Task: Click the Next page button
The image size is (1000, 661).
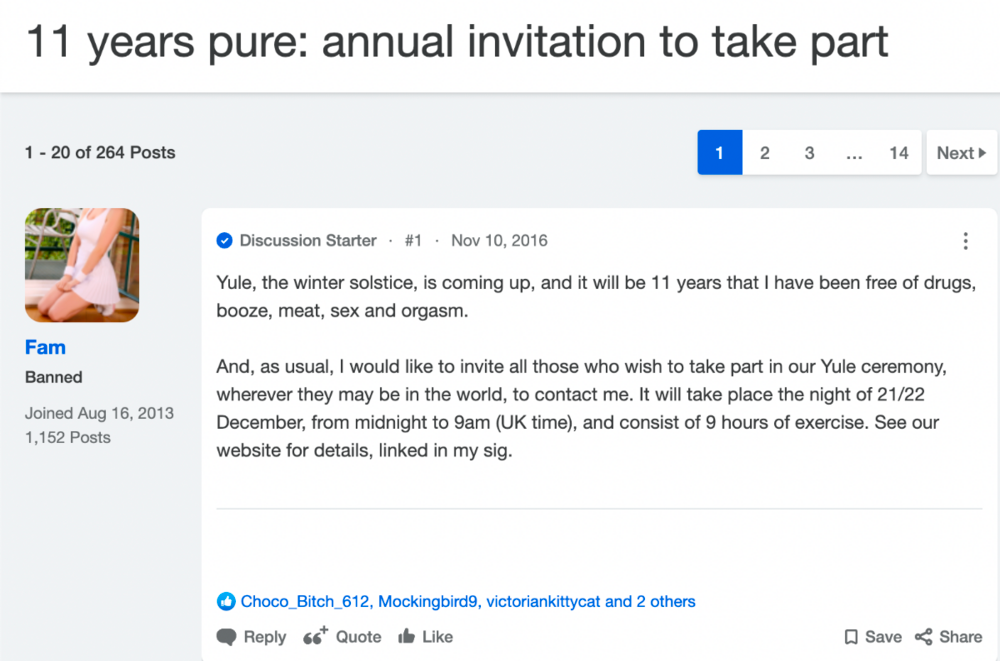Action: [x=962, y=152]
